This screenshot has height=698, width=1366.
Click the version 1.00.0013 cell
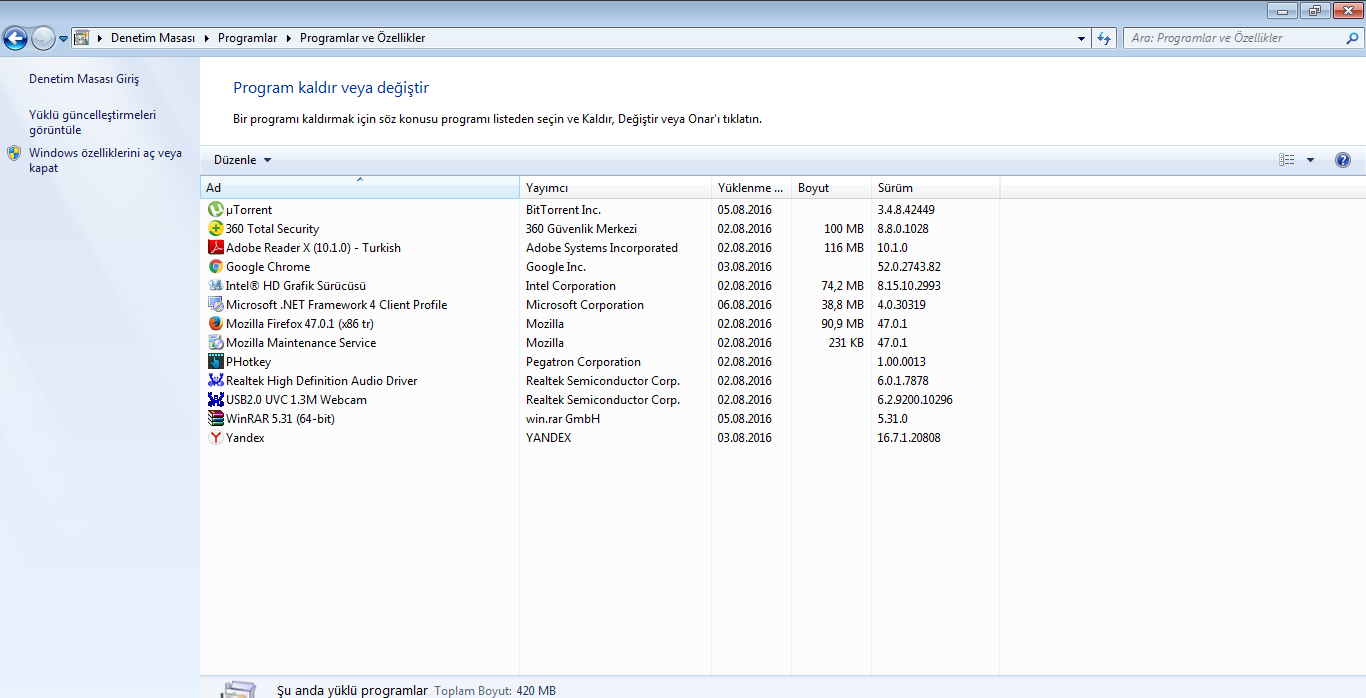(902, 362)
